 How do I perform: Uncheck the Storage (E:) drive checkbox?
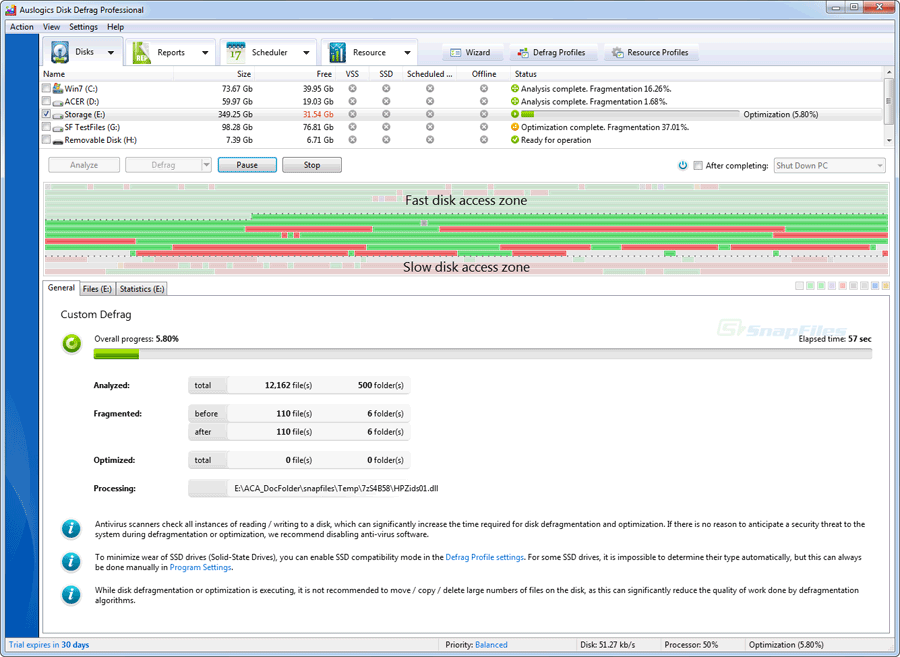[x=45, y=114]
